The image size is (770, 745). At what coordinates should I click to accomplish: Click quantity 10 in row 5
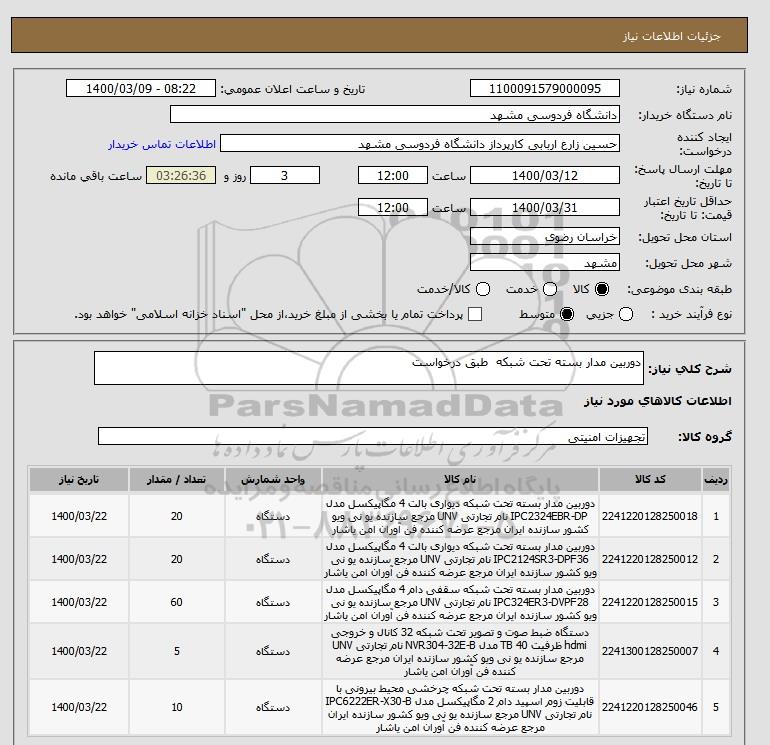coord(177,707)
